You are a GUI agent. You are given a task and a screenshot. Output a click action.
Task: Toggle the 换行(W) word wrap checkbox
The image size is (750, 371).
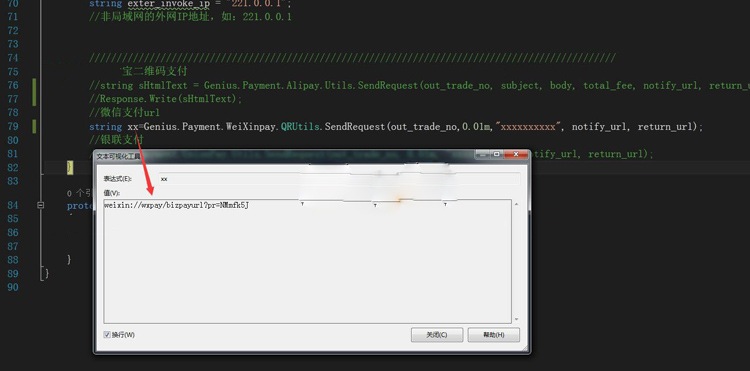[107, 335]
